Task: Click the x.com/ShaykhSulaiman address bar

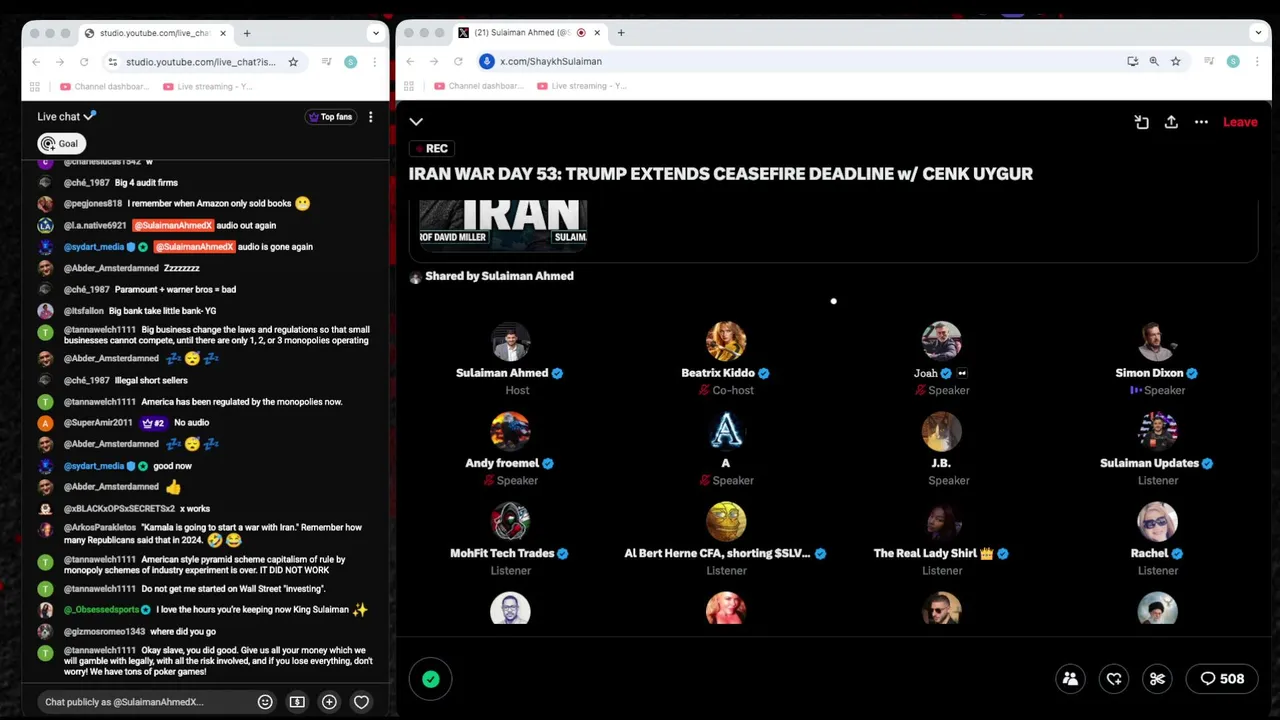Action: [830, 61]
